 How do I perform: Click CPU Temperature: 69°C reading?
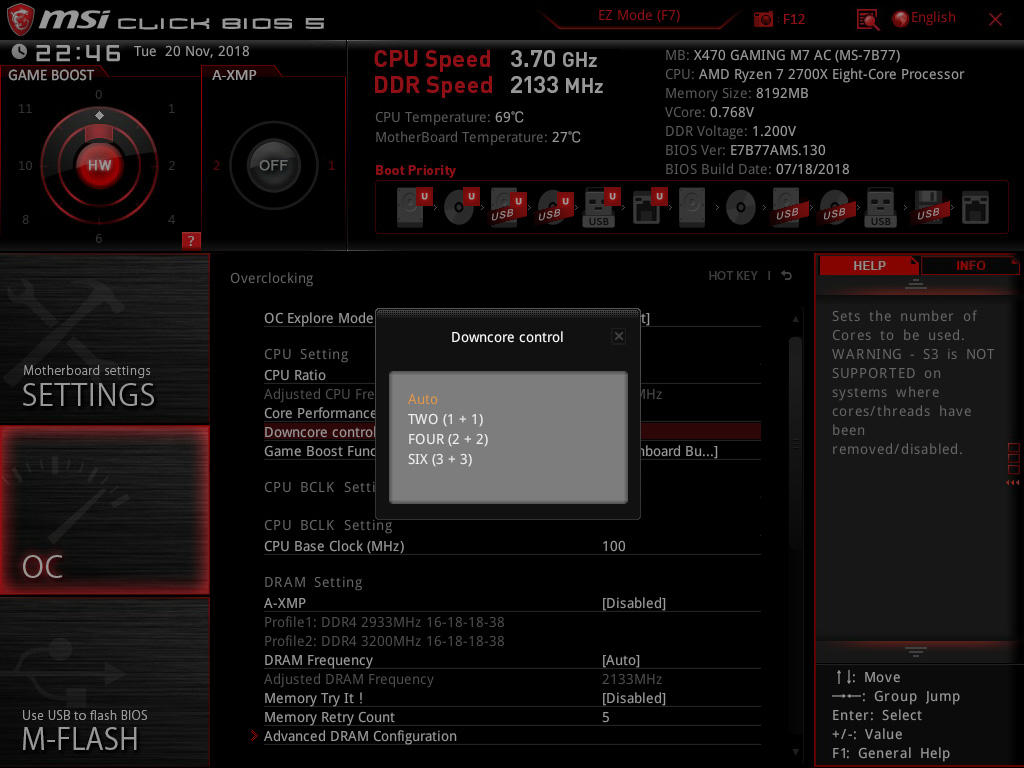(x=449, y=117)
